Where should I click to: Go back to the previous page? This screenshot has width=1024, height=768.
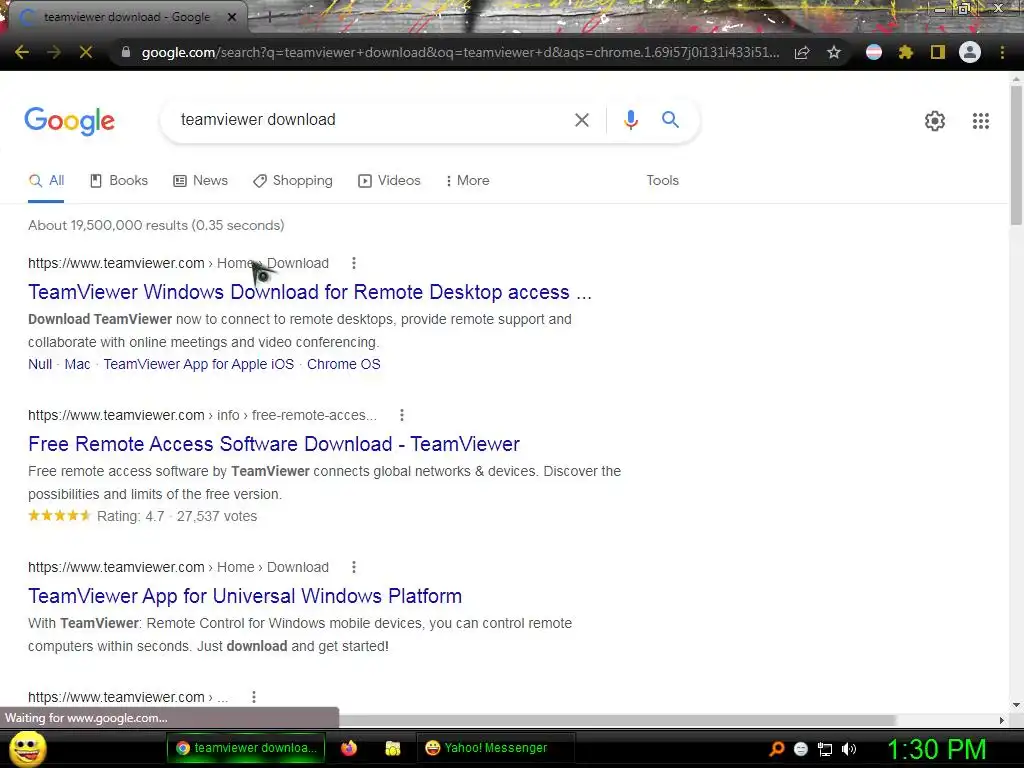point(22,52)
